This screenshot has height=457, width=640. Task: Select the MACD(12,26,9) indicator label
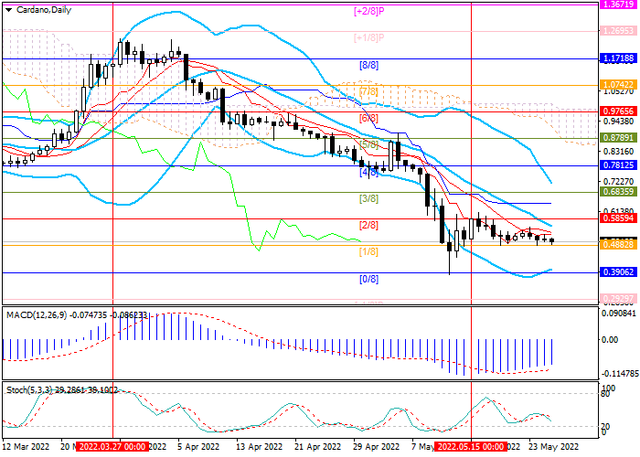[38, 314]
